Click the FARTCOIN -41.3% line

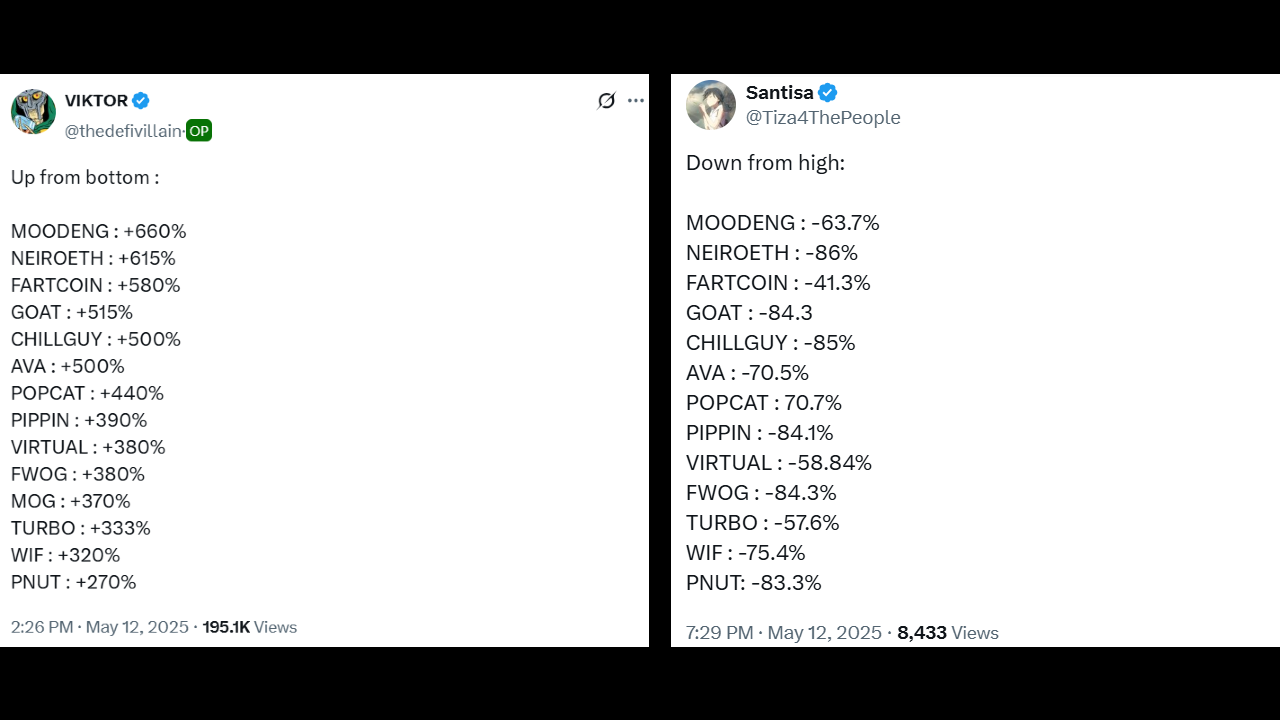[778, 283]
